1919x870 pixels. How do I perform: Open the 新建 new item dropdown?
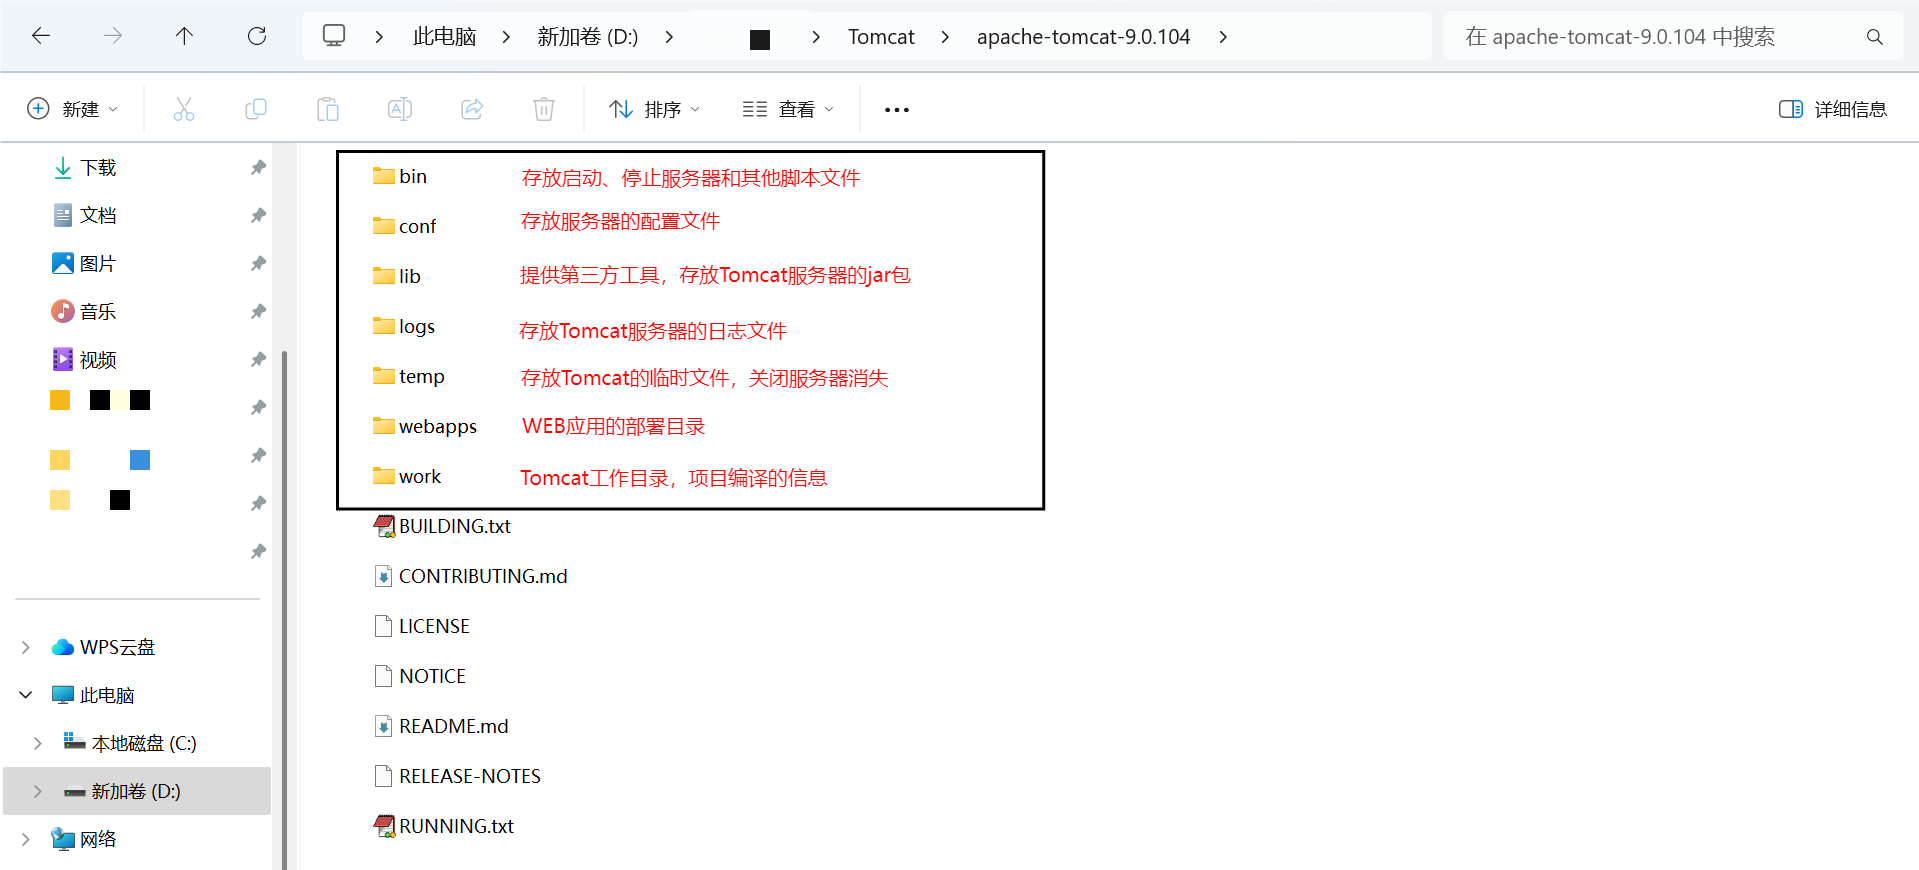[73, 109]
